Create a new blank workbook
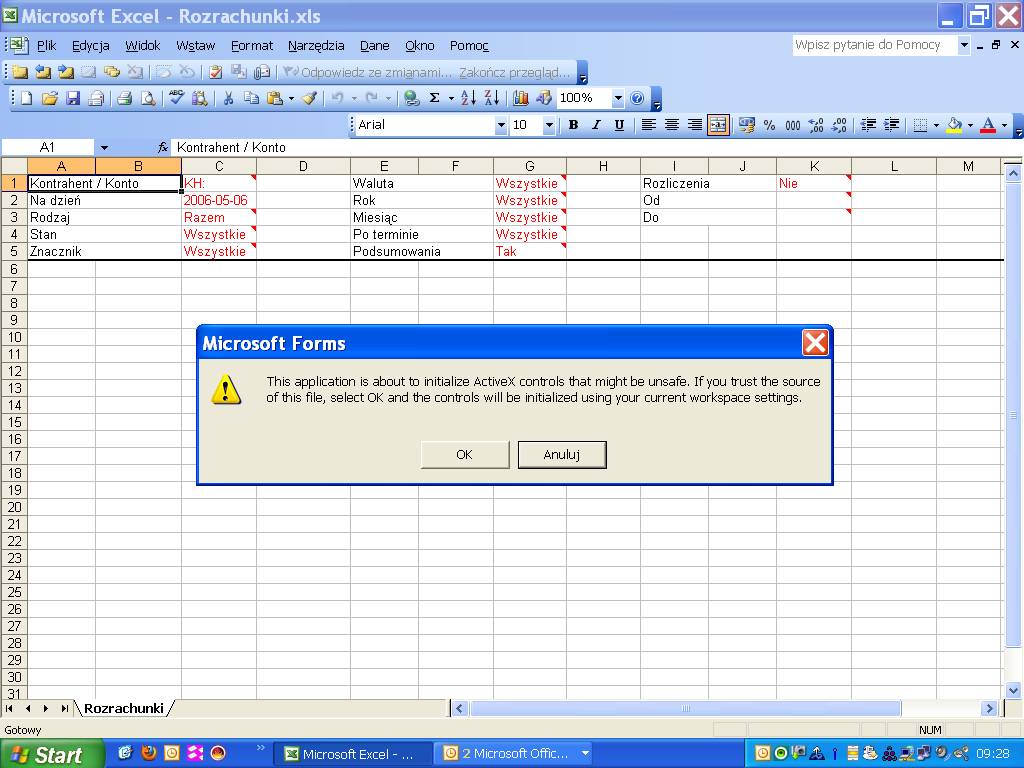The height and width of the screenshot is (768, 1024). pyautogui.click(x=26, y=99)
